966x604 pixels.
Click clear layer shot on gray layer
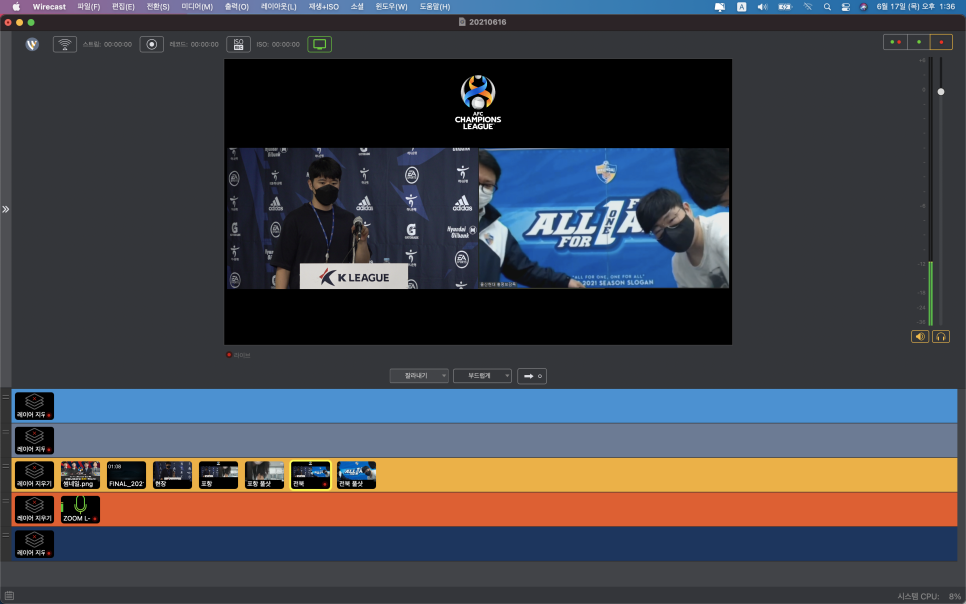pyautogui.click(x=34, y=441)
